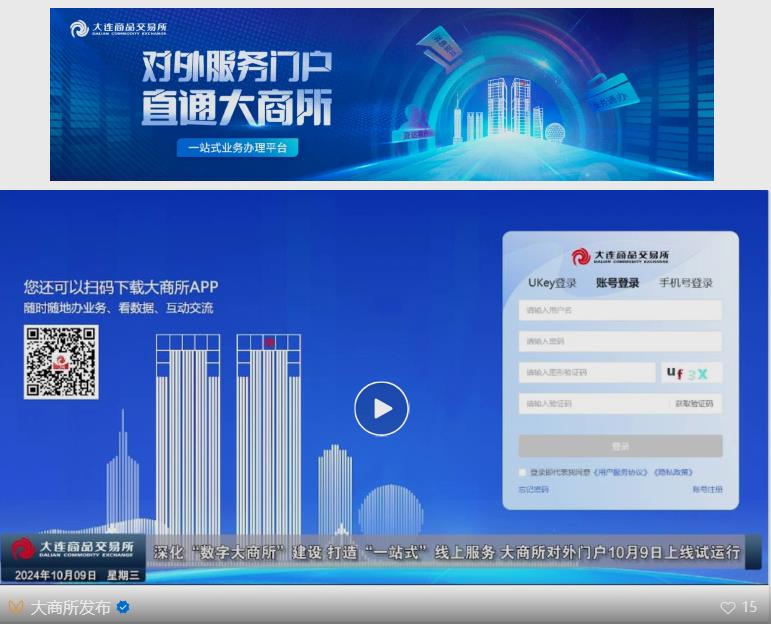Click the blue verified badge beside 大商所发布
This screenshot has height=624, width=771.
point(123,607)
